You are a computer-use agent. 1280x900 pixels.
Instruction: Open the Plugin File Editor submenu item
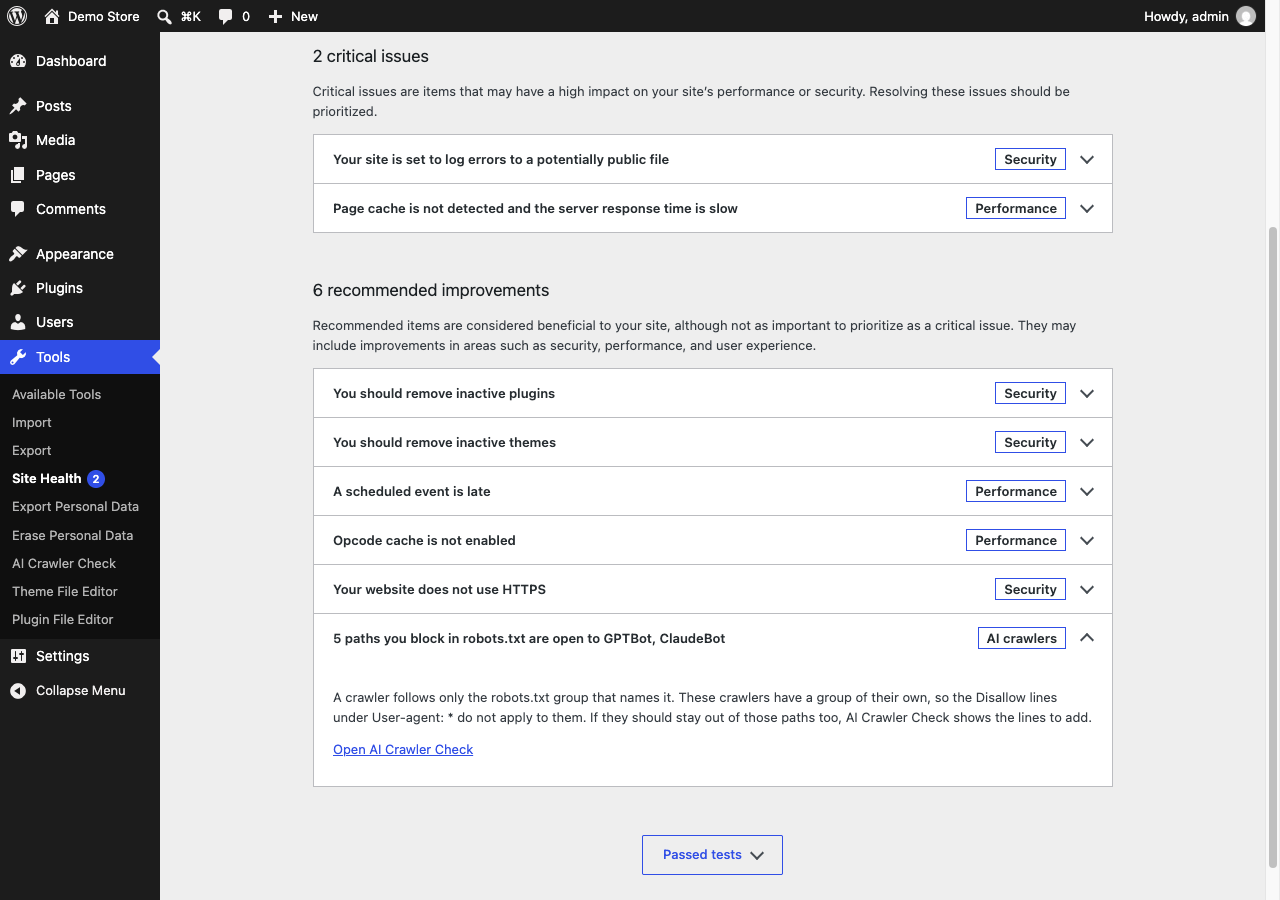(x=80, y=619)
